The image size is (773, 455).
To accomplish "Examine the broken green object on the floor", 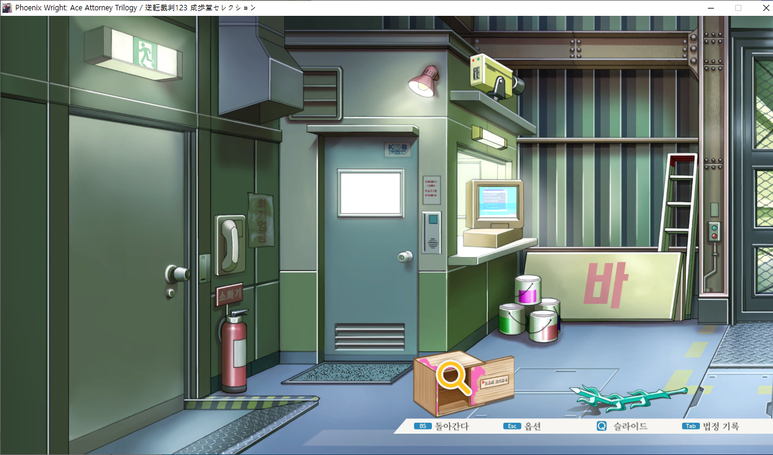I will pos(628,397).
